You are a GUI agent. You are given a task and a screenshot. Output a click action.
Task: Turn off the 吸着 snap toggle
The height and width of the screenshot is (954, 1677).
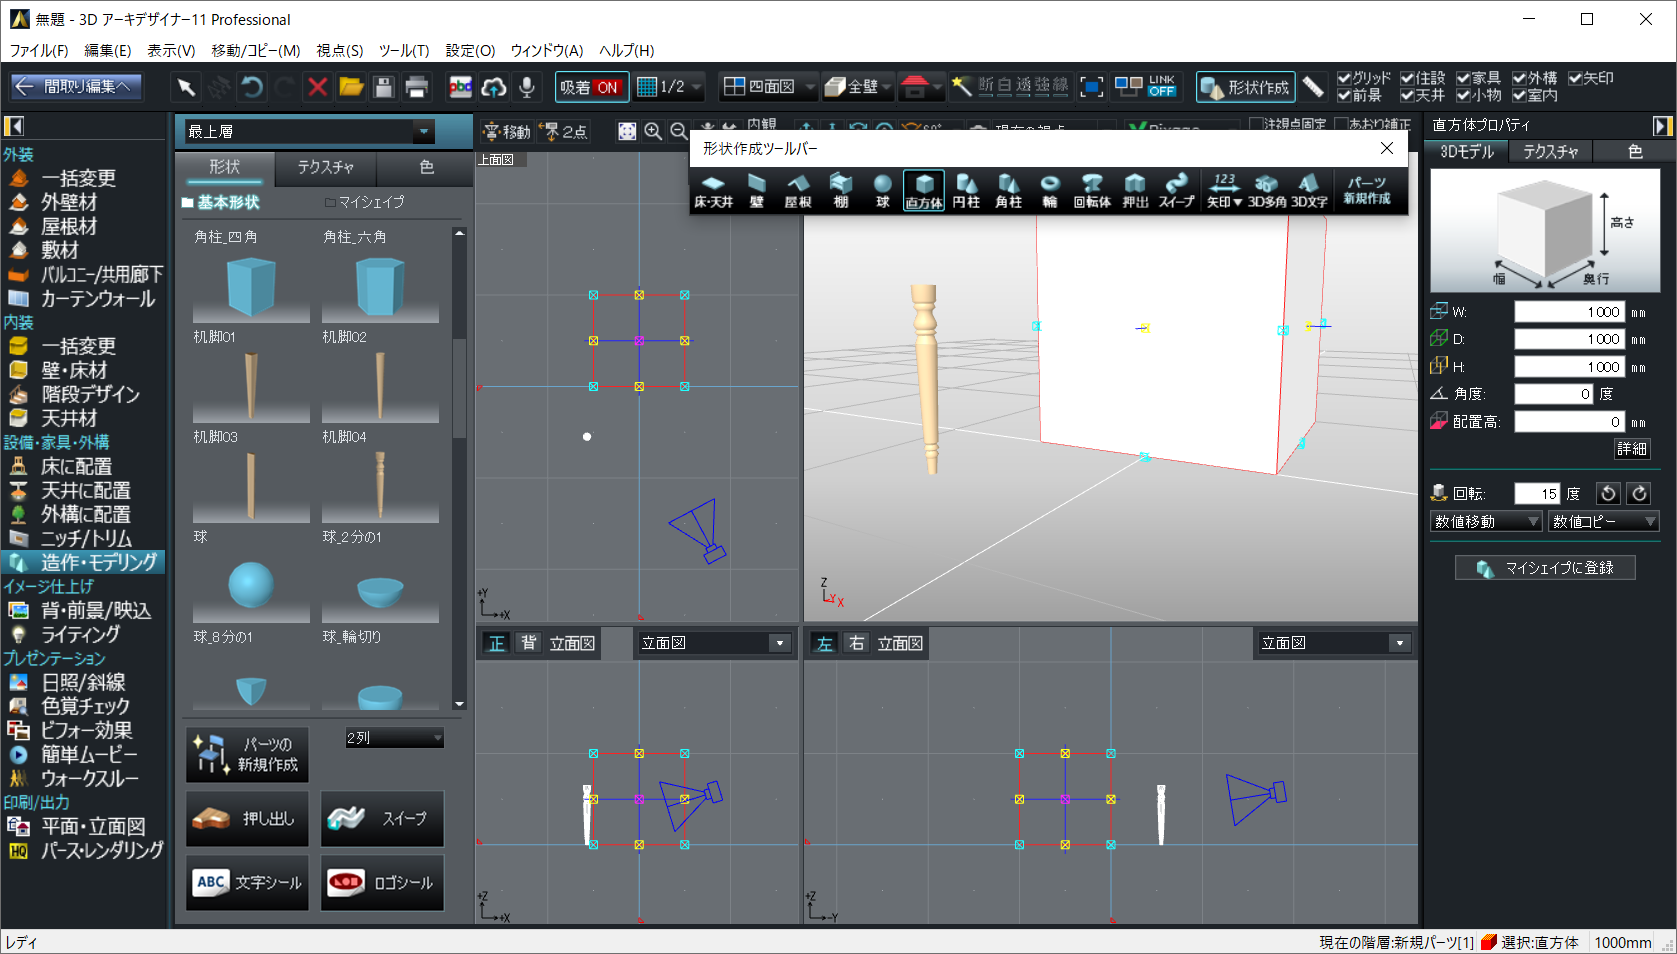591,88
